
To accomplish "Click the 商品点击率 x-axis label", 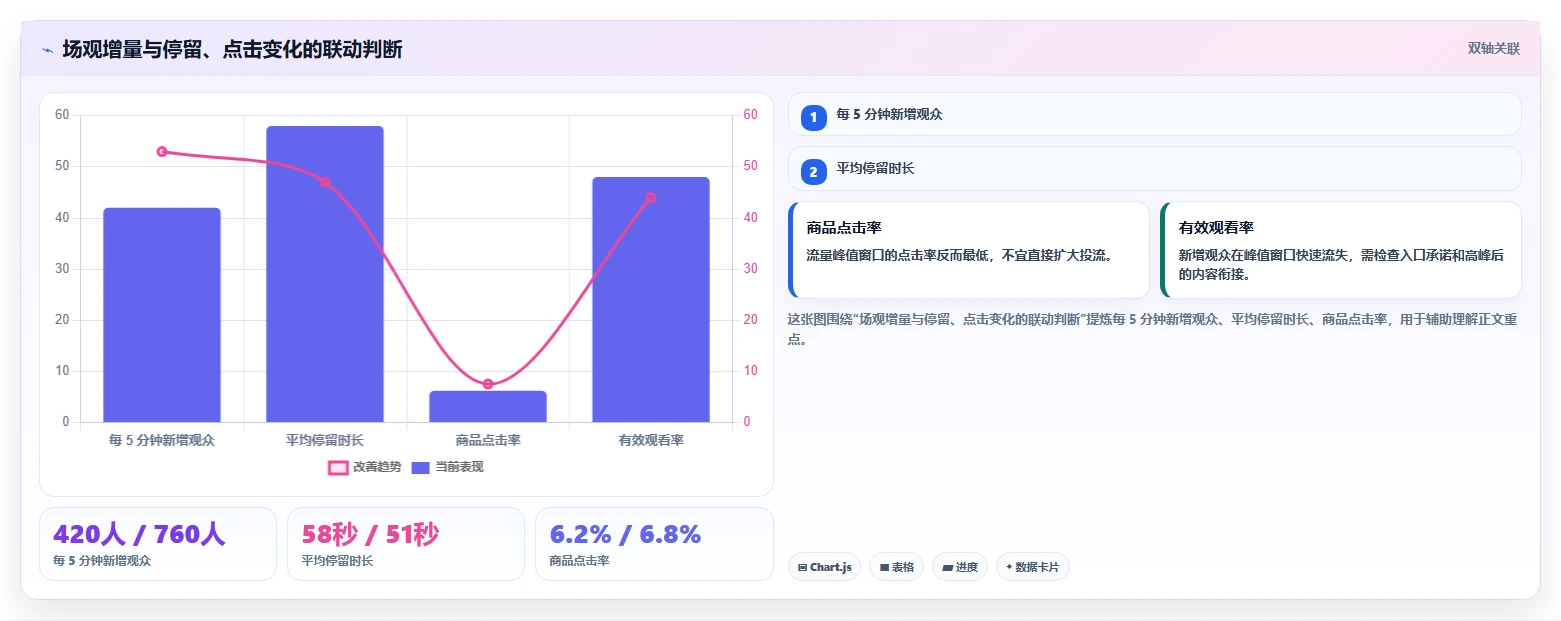I will 488,440.
